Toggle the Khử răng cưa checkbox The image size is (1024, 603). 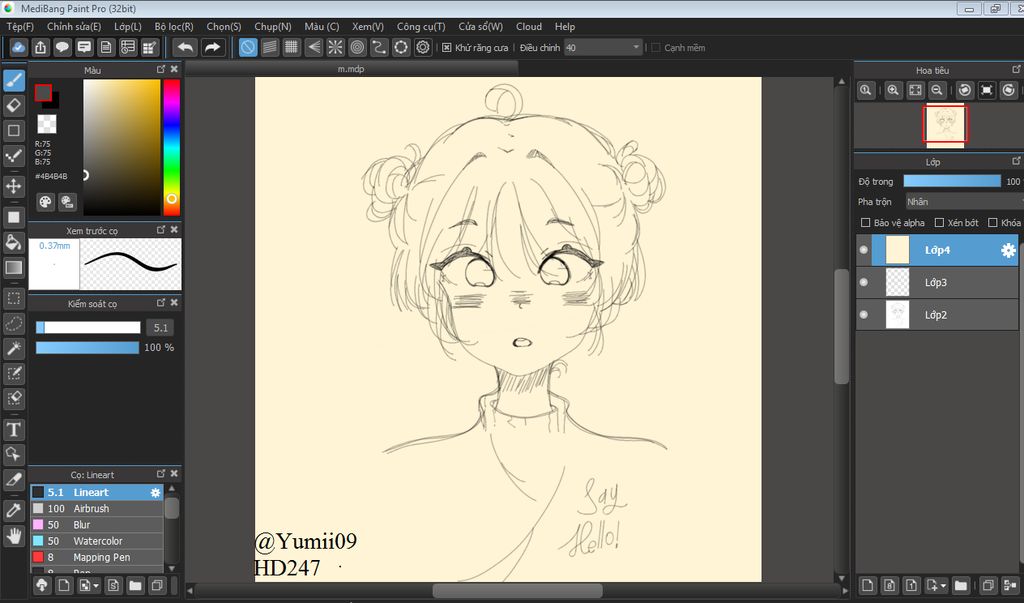pos(447,48)
